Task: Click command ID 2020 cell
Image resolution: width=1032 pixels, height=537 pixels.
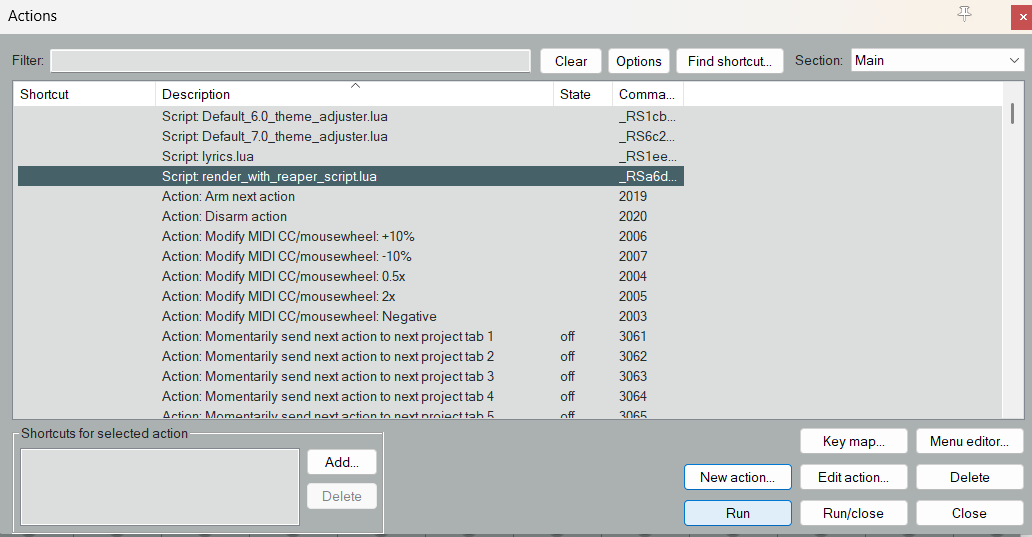Action: coord(632,217)
